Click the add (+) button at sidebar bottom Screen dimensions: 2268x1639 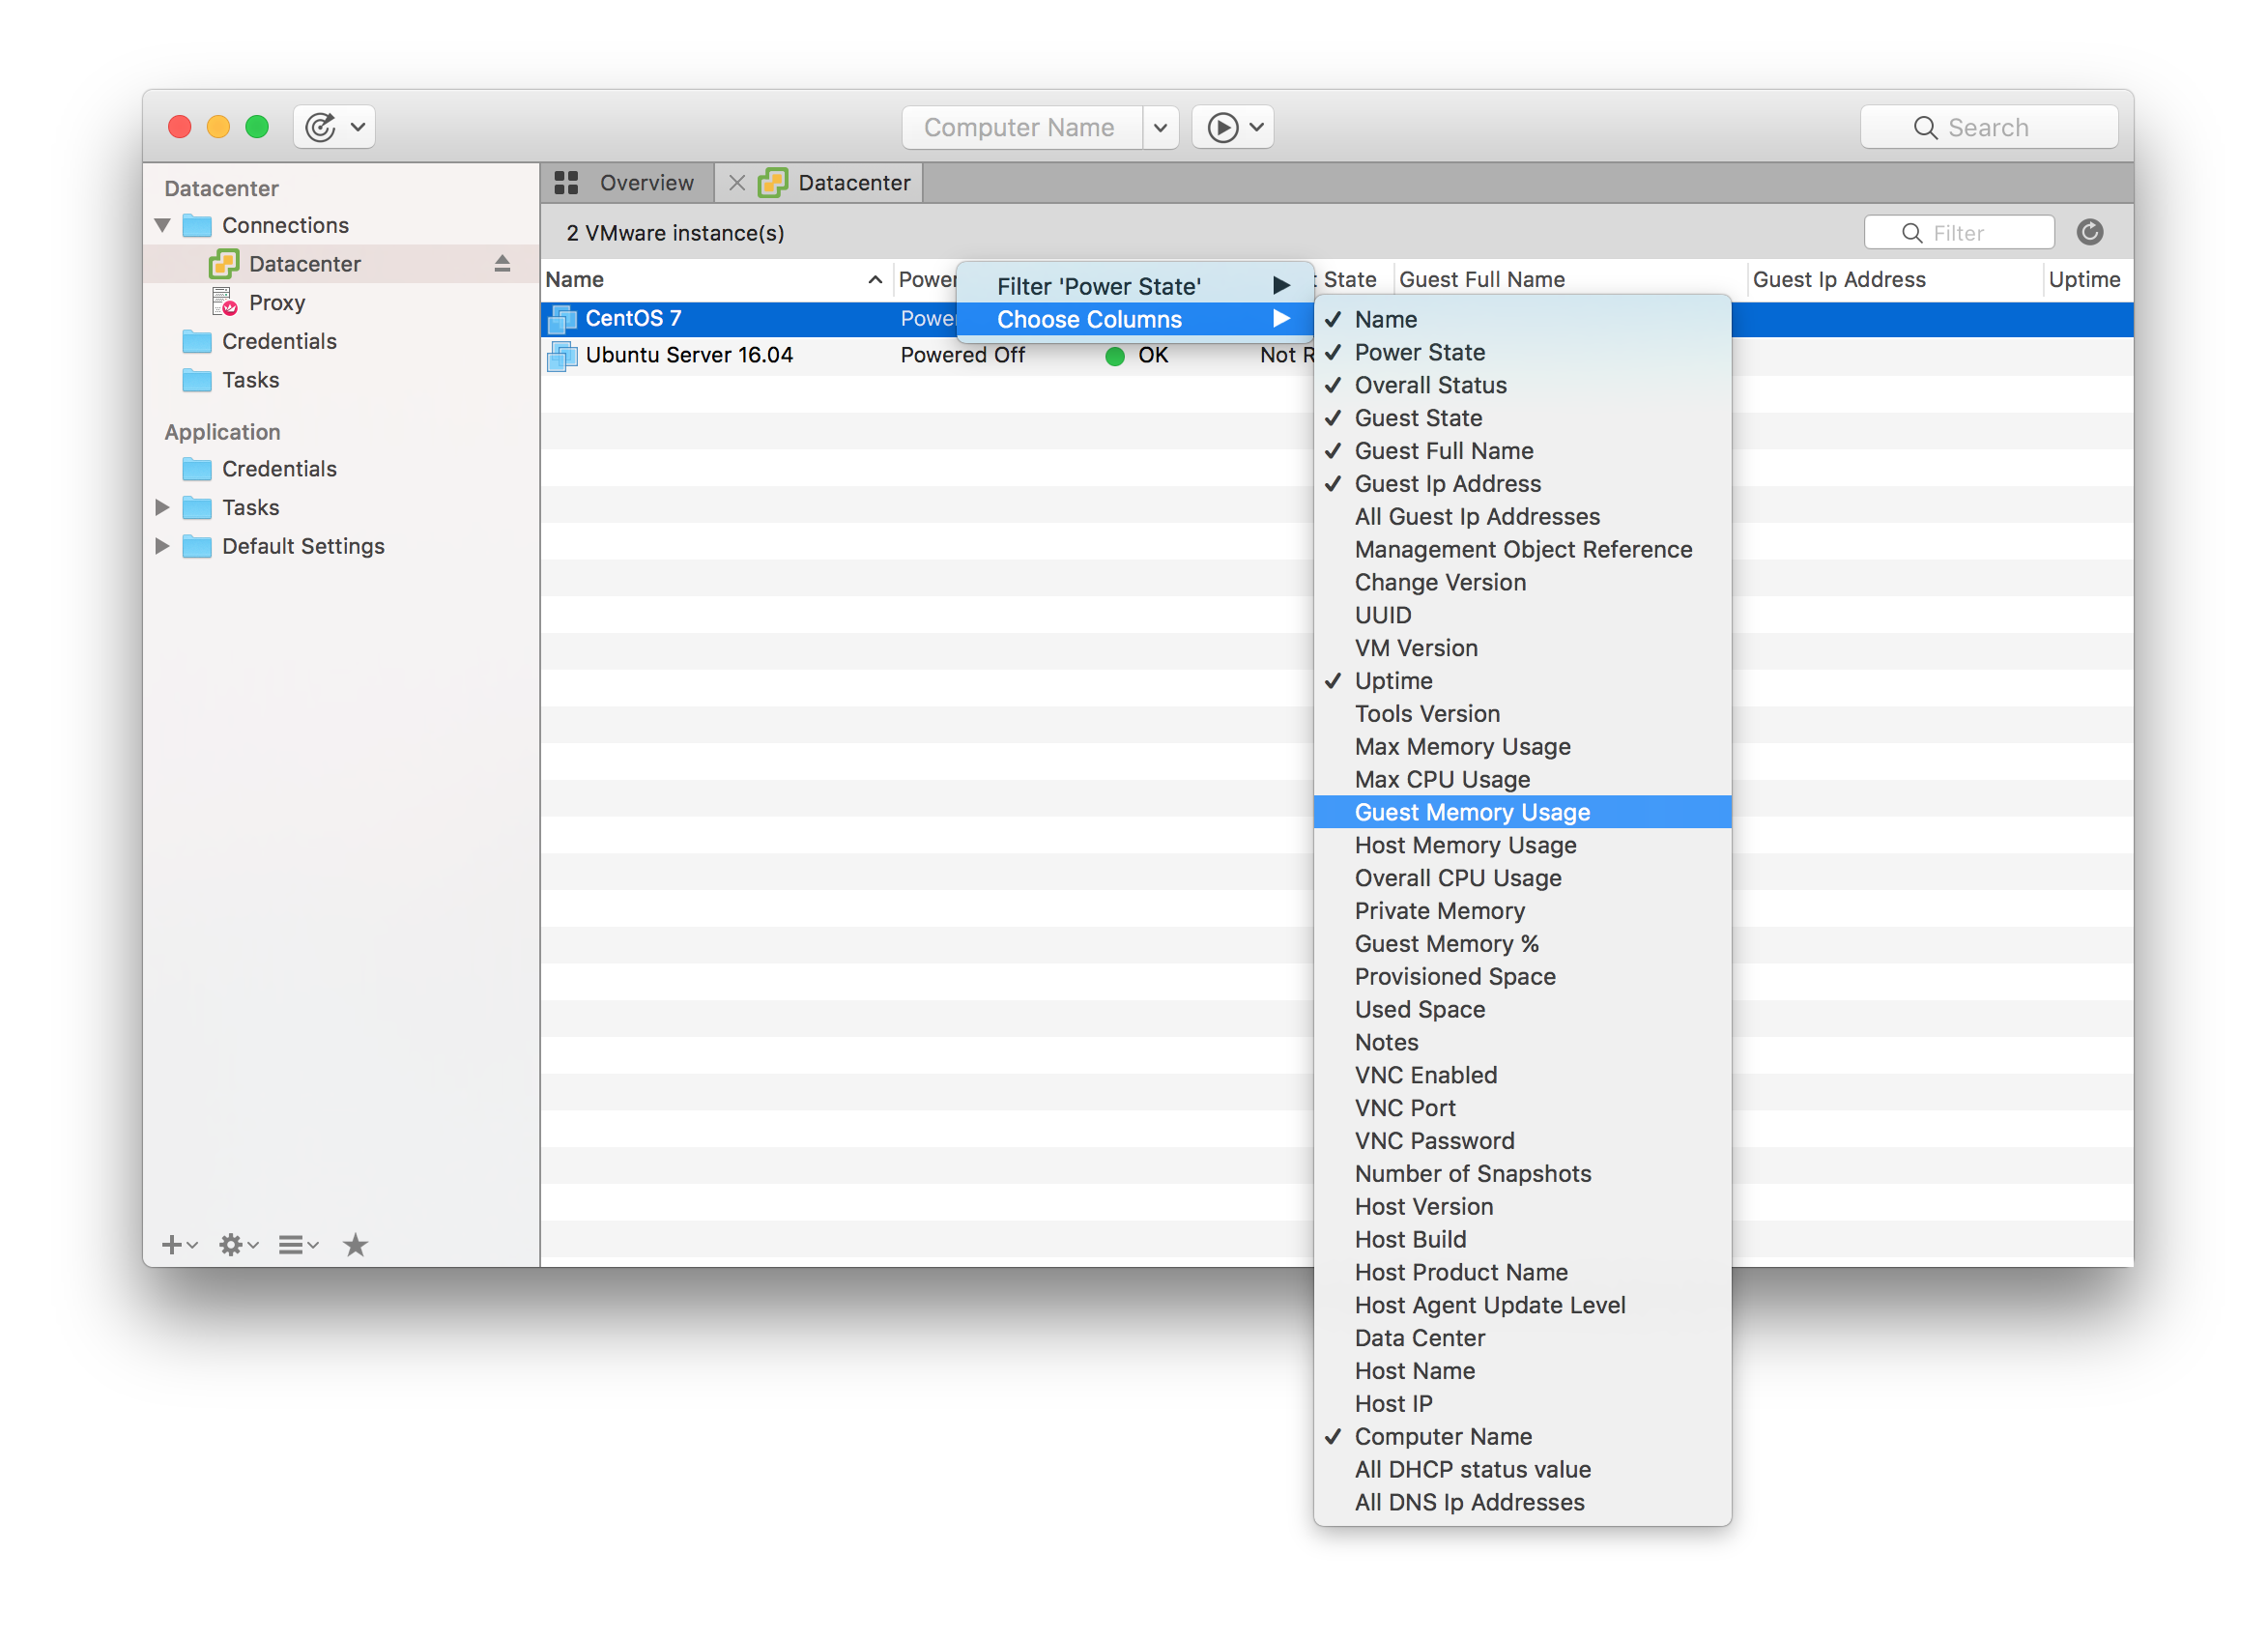pyautogui.click(x=179, y=1245)
